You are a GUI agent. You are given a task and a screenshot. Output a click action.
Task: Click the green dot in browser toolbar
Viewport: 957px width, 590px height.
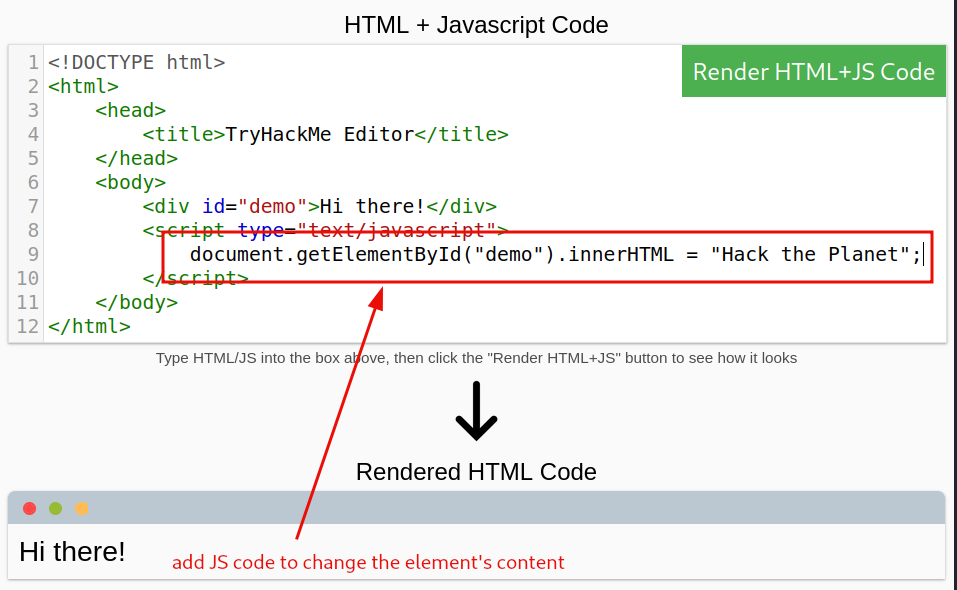[55, 508]
